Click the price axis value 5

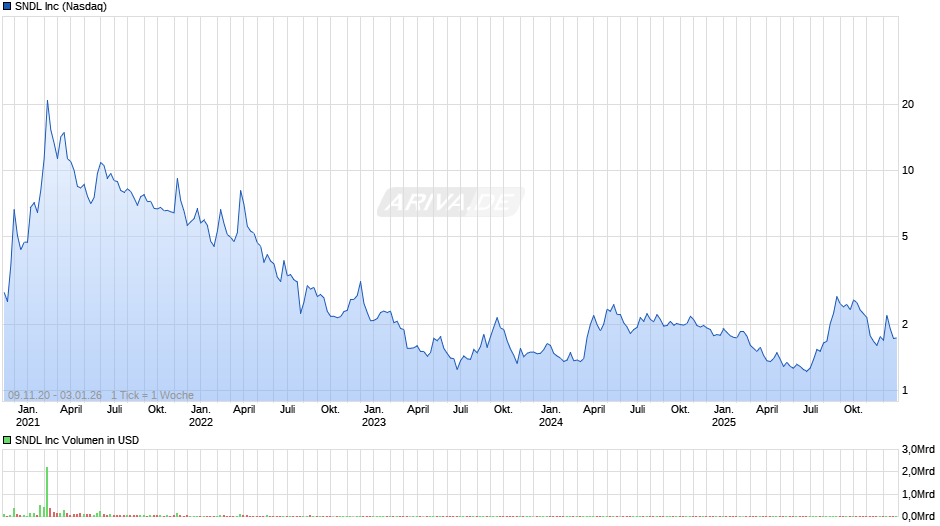905,236
